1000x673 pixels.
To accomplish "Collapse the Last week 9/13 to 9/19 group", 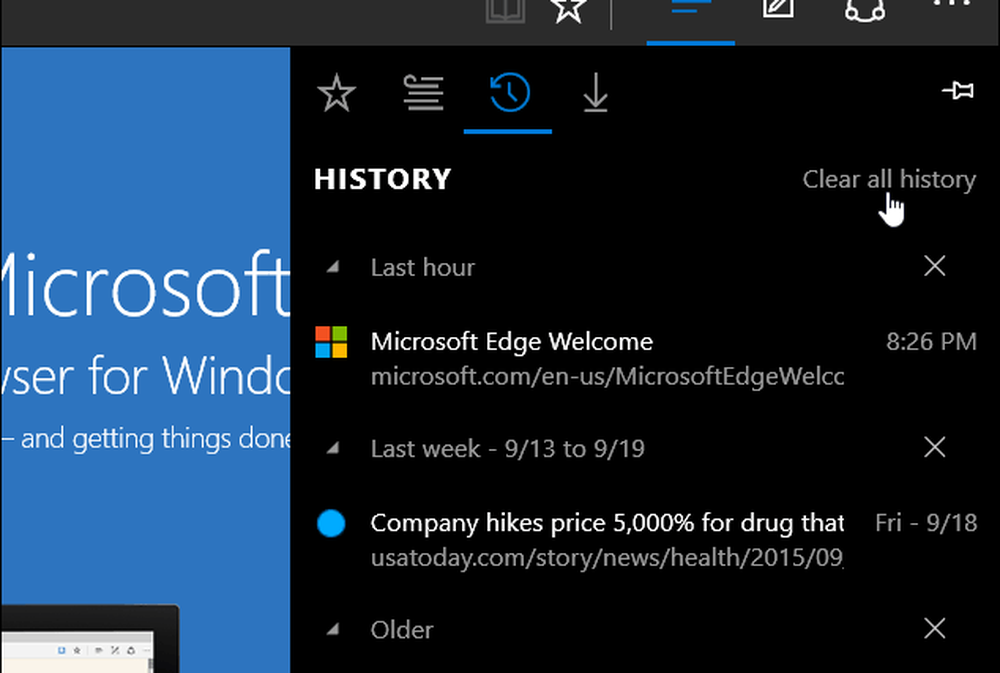I will (333, 448).
